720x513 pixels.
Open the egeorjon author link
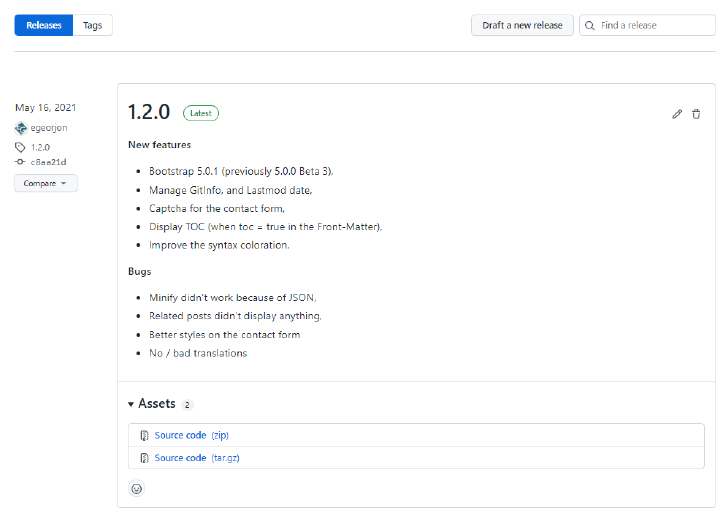pyautogui.click(x=49, y=128)
